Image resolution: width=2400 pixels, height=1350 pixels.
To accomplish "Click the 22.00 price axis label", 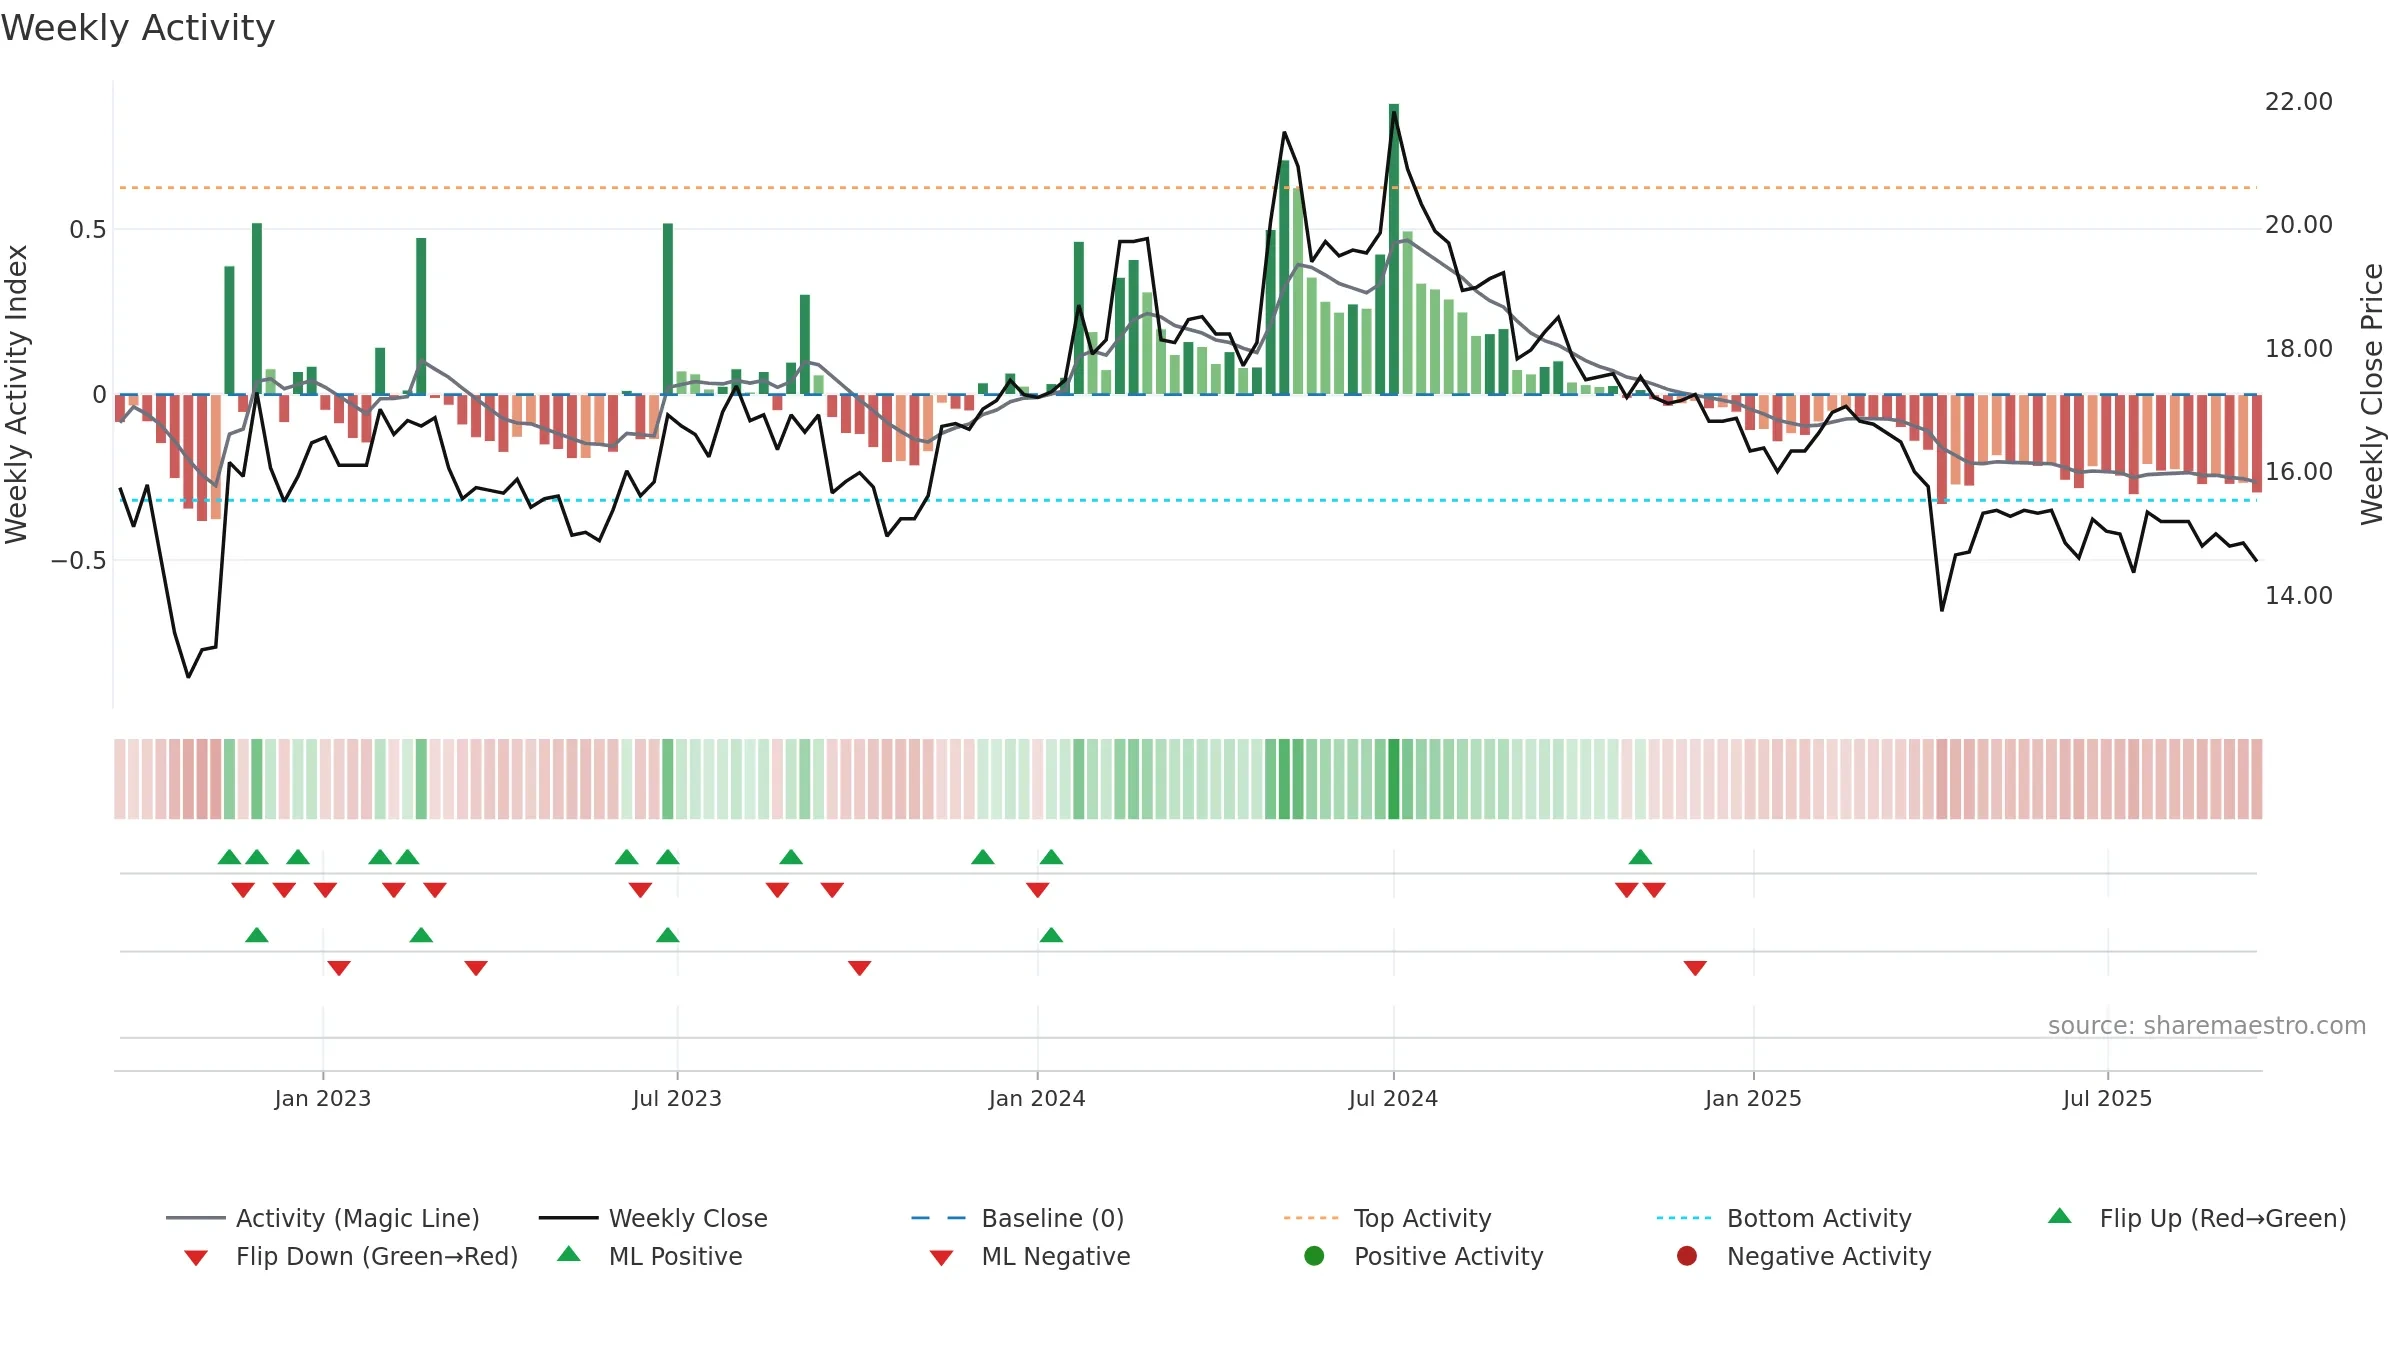I will [2298, 102].
